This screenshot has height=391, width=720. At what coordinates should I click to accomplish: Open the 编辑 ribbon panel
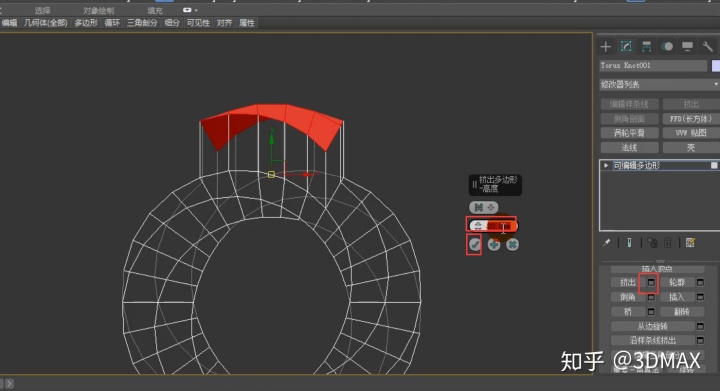(x=9, y=22)
